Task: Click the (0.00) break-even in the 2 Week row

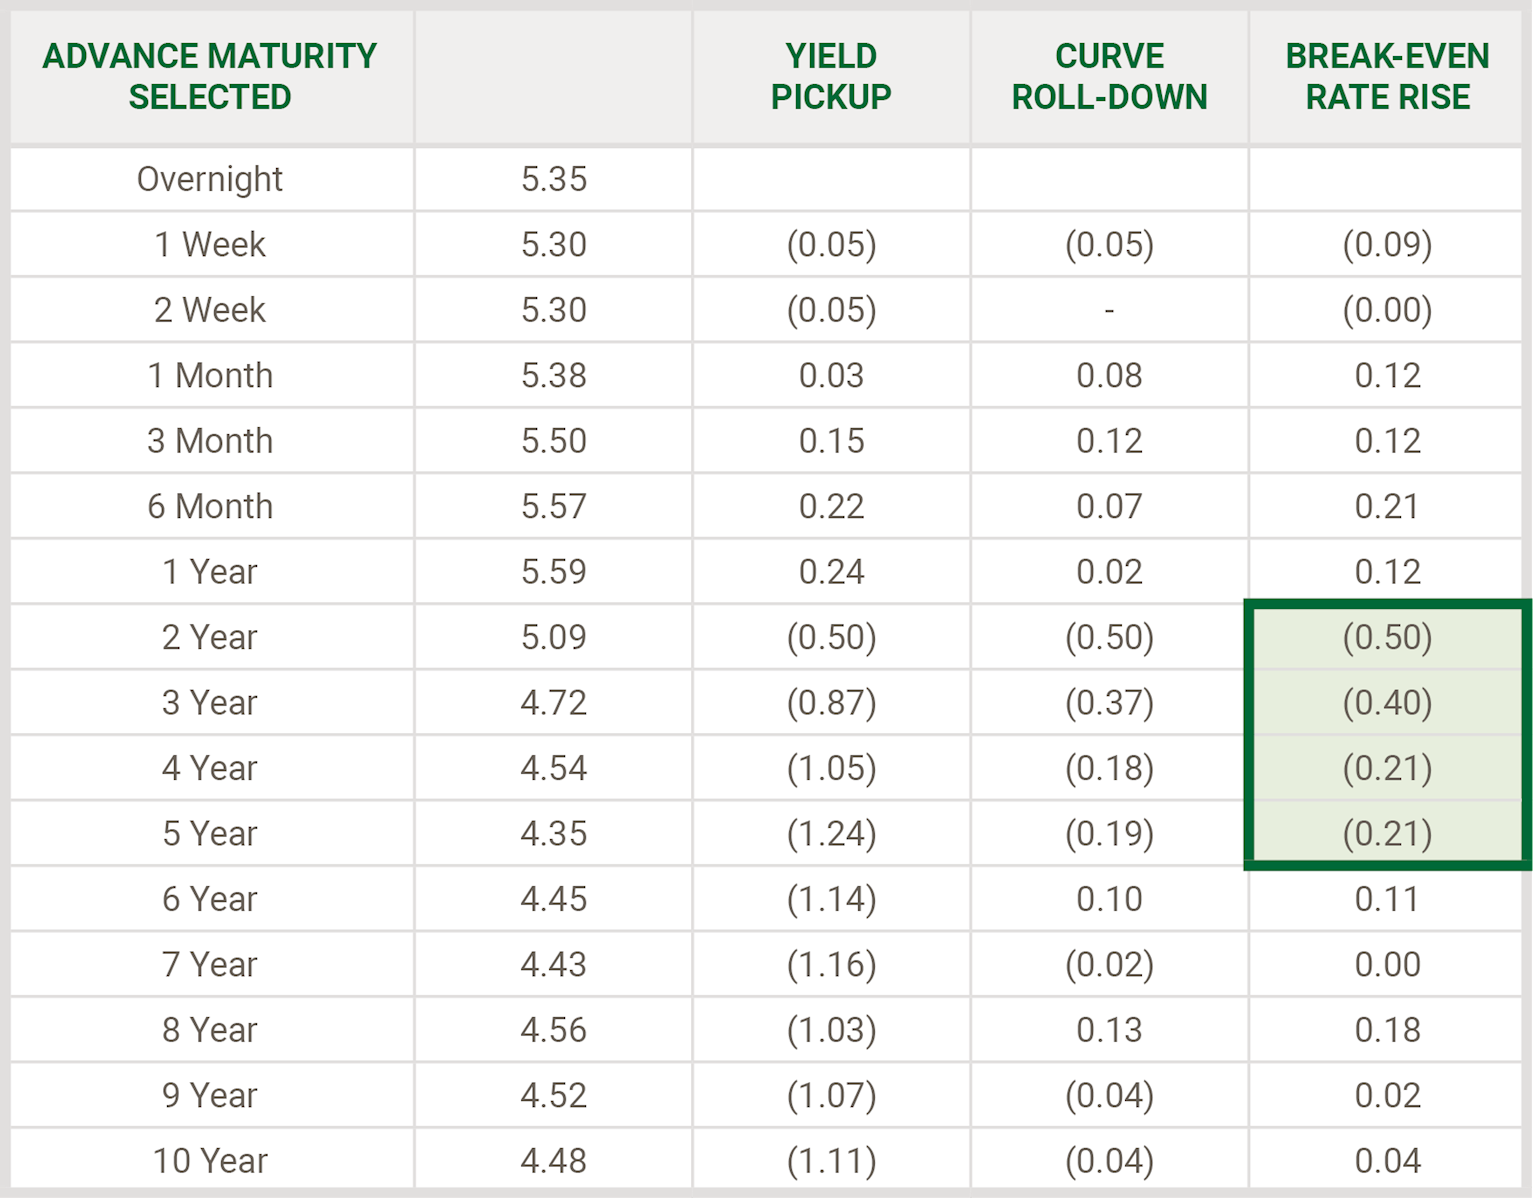Action: [1387, 310]
